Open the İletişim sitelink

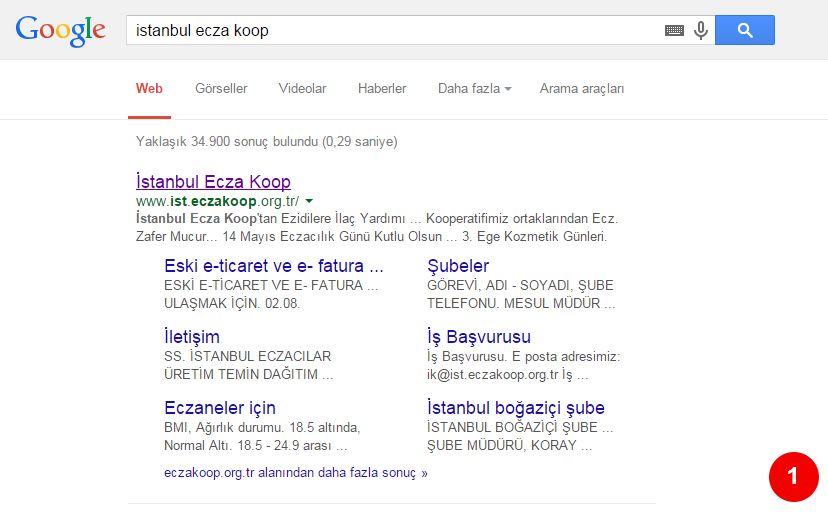click(x=192, y=337)
